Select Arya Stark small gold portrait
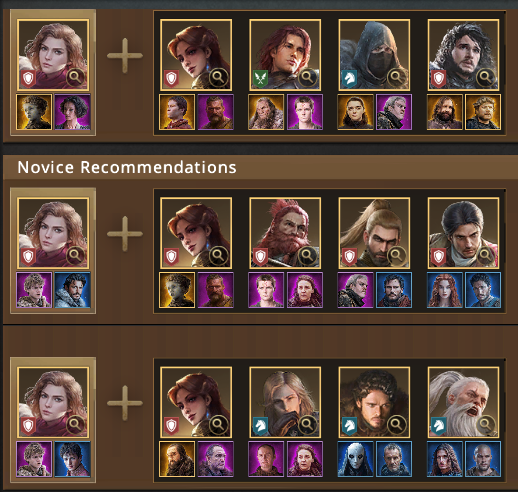The width and height of the screenshot is (518, 492). [x=355, y=112]
